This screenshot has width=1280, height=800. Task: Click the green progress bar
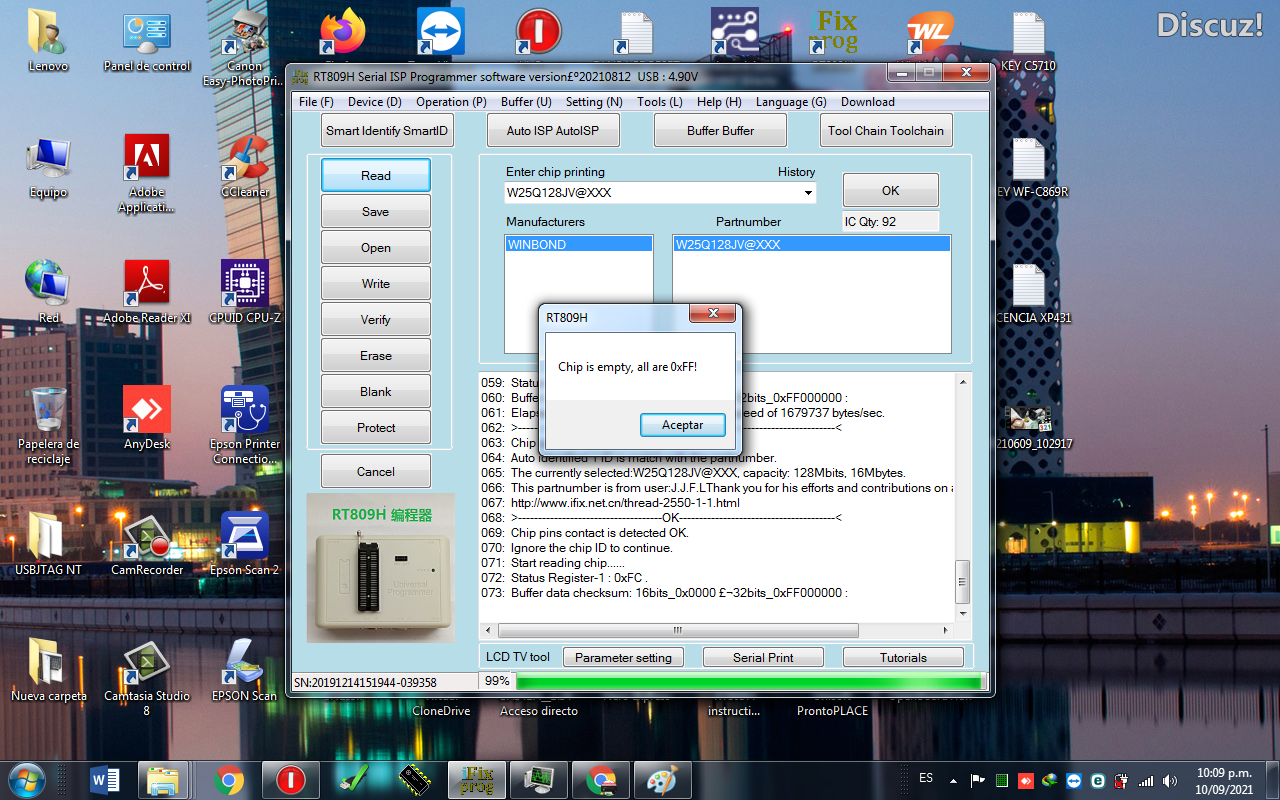[748, 682]
